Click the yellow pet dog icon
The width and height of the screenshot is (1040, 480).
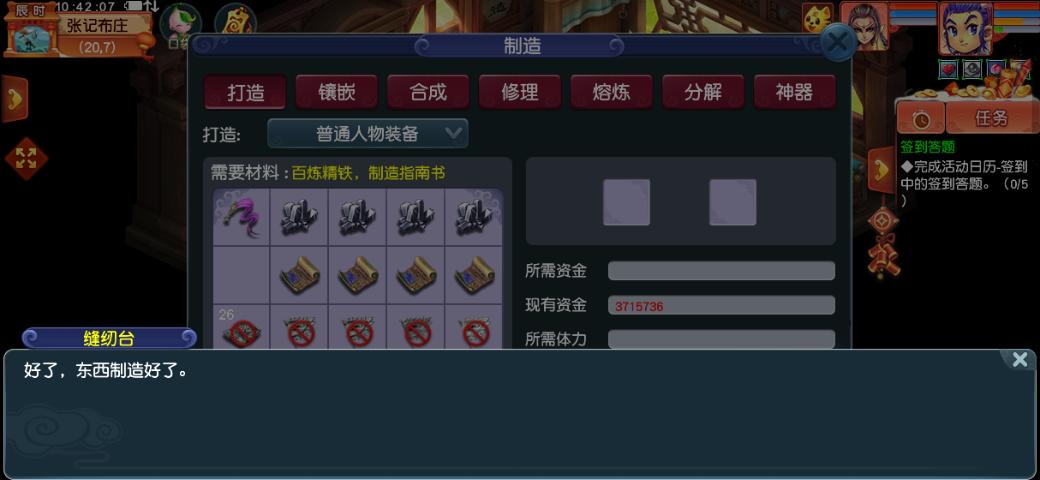(817, 18)
